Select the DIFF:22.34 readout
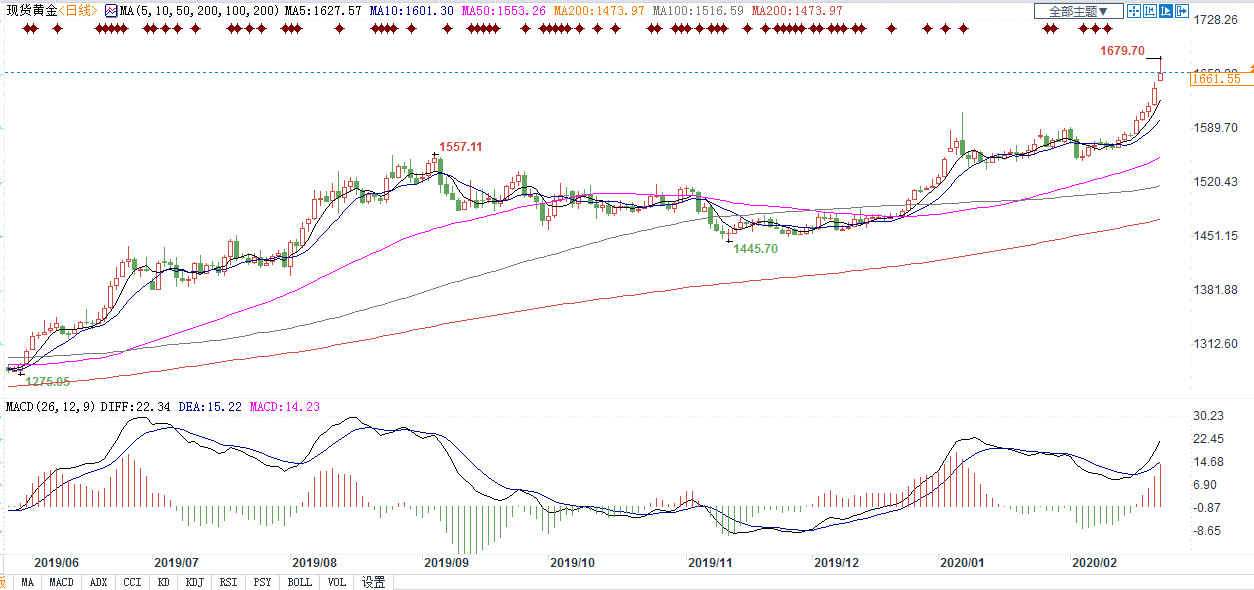The width and height of the screenshot is (1254, 590). (x=137, y=407)
